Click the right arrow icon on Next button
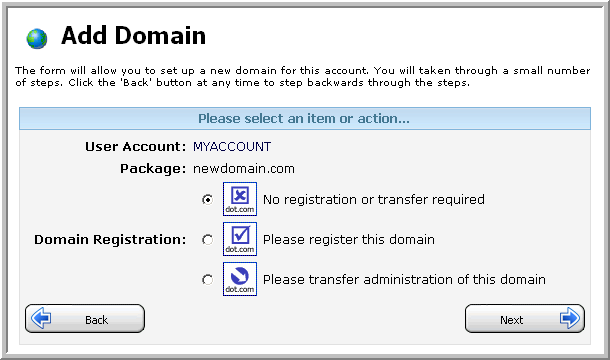Viewport: 610px width, 360px height. click(x=570, y=318)
